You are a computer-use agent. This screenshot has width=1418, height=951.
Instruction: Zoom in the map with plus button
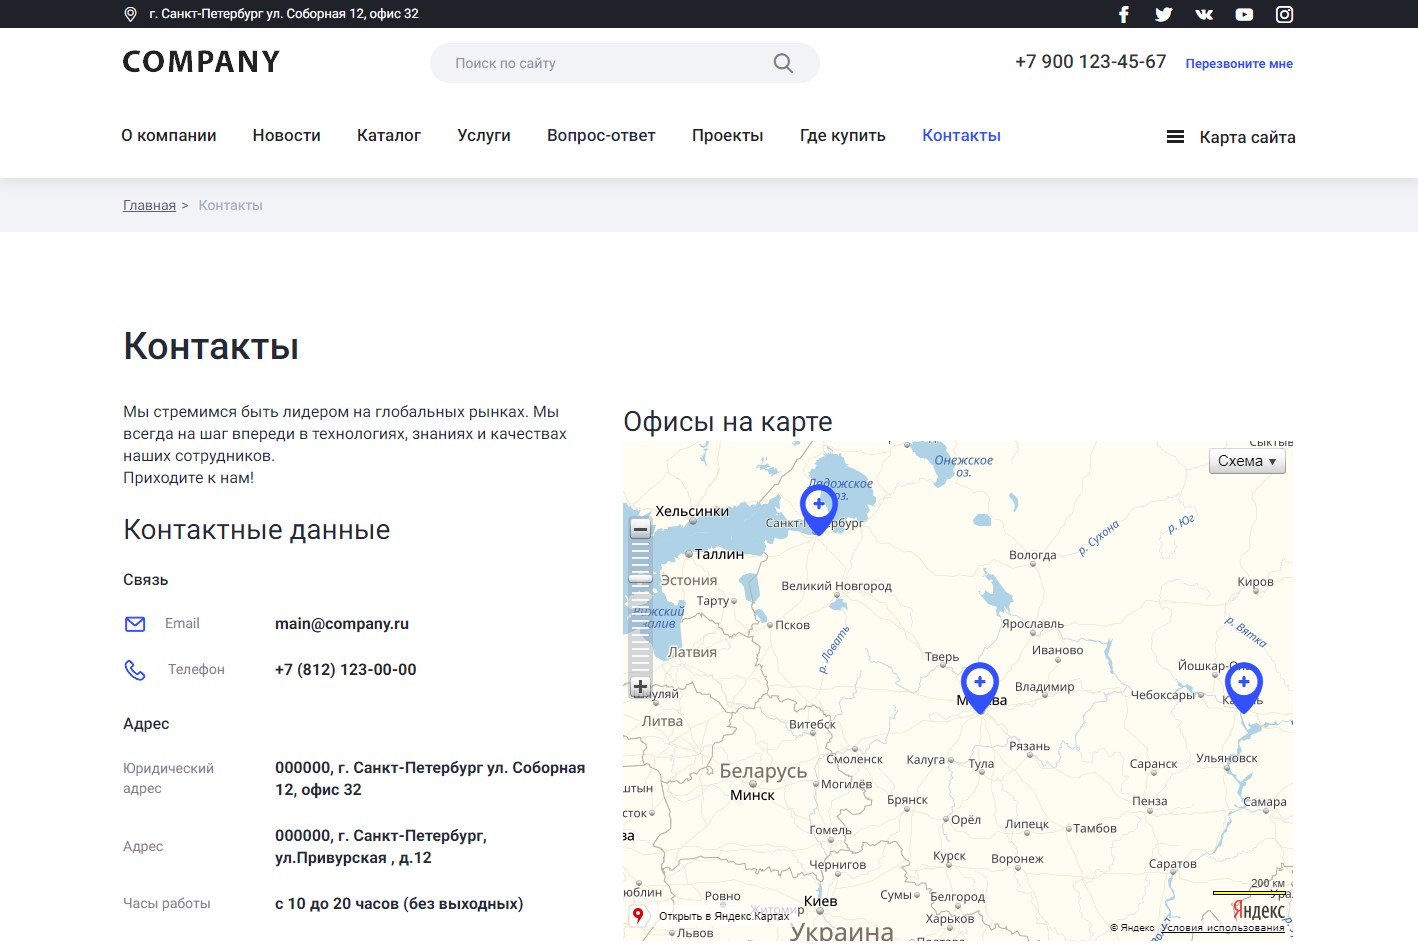(640, 687)
